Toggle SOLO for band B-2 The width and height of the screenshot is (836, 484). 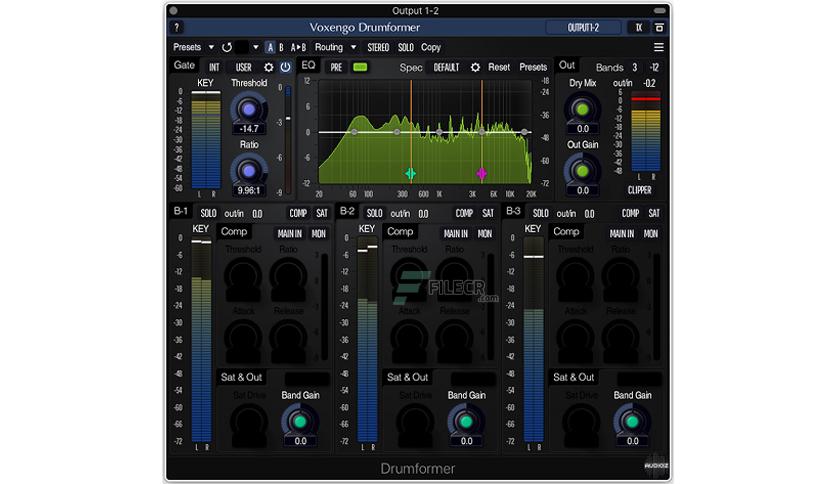[x=374, y=213]
